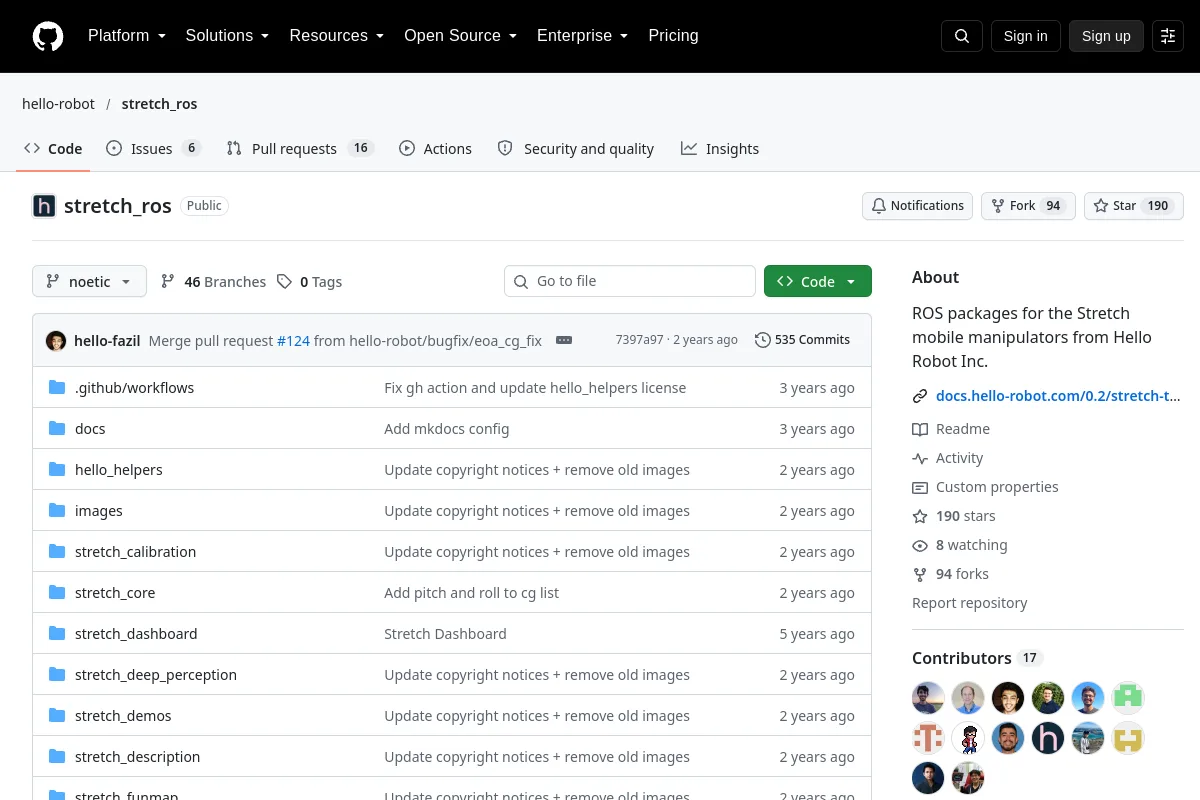The image size is (1200, 800).
Task: Open the Solutions dropdown menu
Action: coord(227,36)
